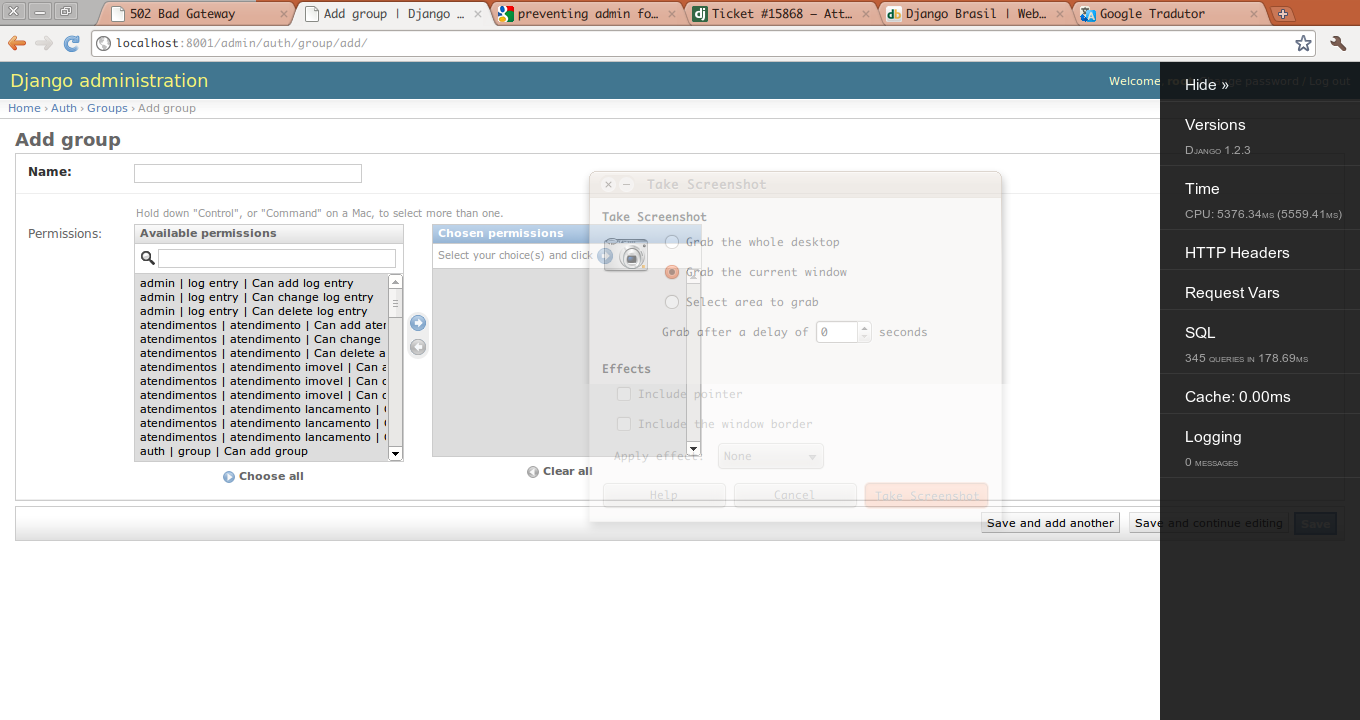Enable the "Include pointer" checkbox
This screenshot has width=1360, height=720.
click(624, 394)
